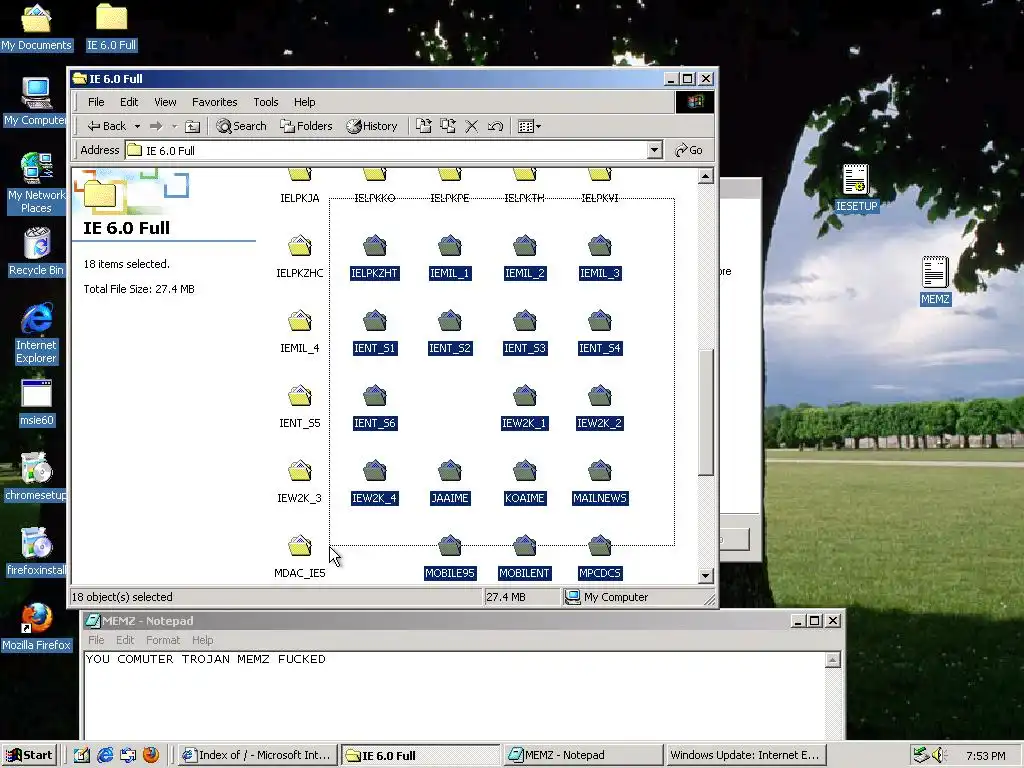
Task: Select the IEMIL_4 folder
Action: (x=300, y=331)
